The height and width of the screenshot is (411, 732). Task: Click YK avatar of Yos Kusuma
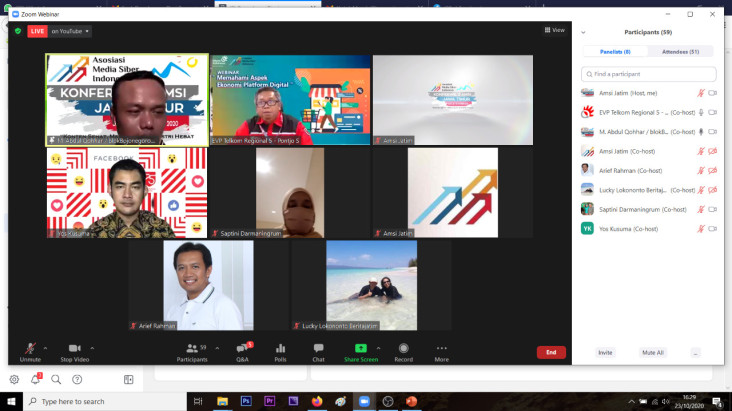pos(587,228)
